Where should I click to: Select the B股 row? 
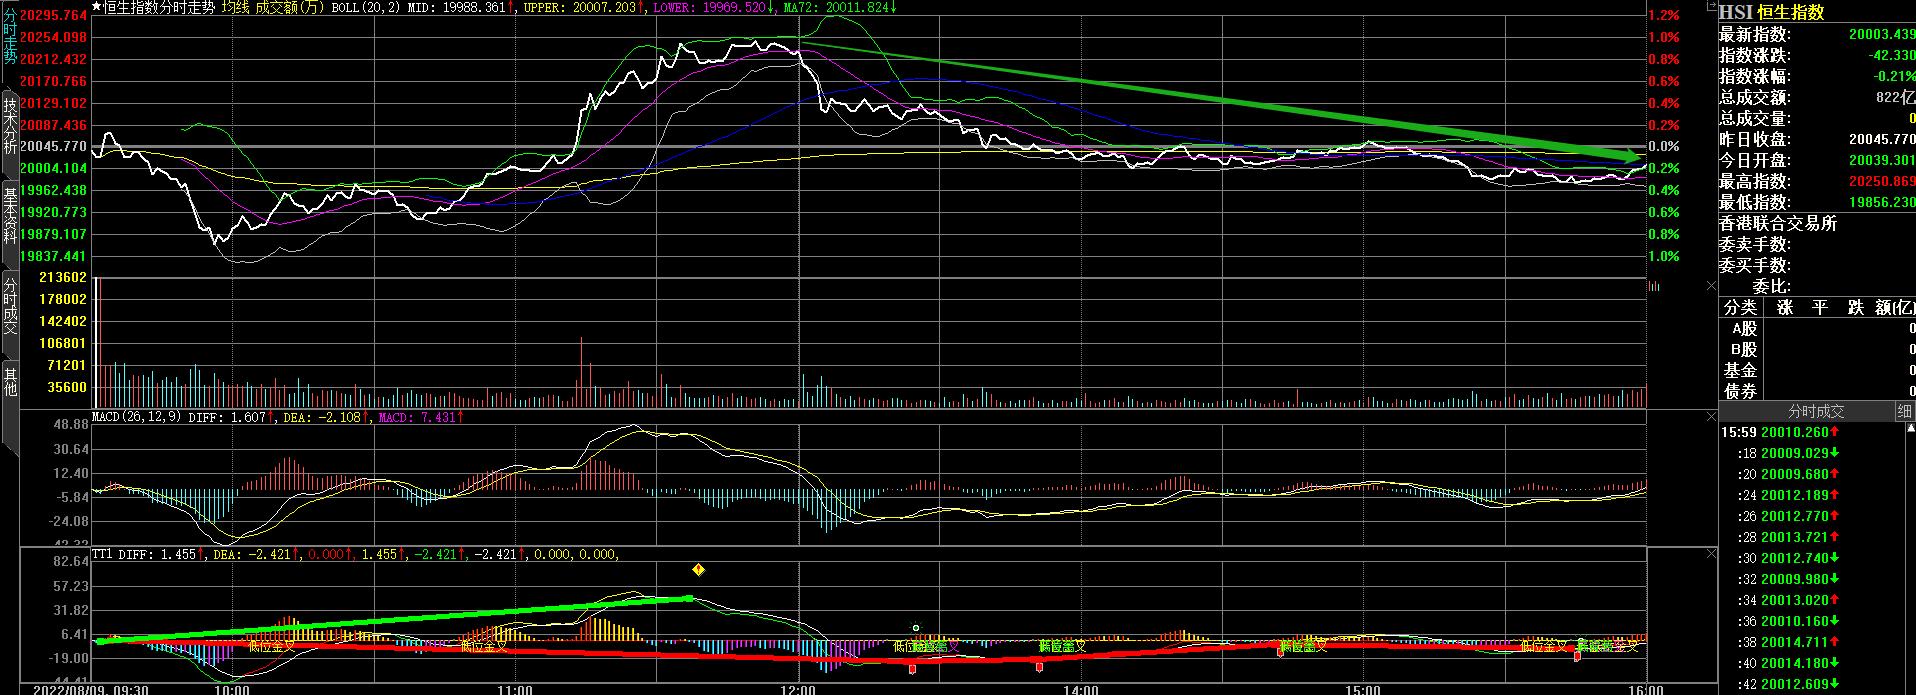(1816, 350)
